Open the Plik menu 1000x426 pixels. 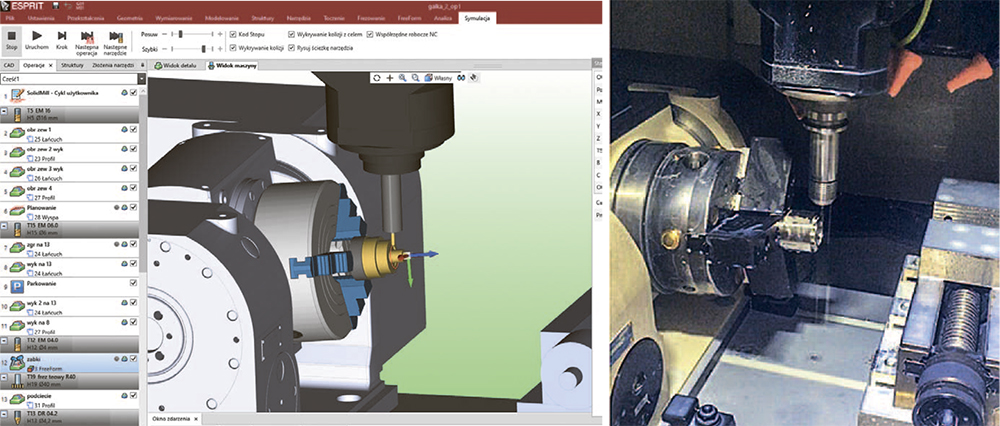click(x=11, y=19)
